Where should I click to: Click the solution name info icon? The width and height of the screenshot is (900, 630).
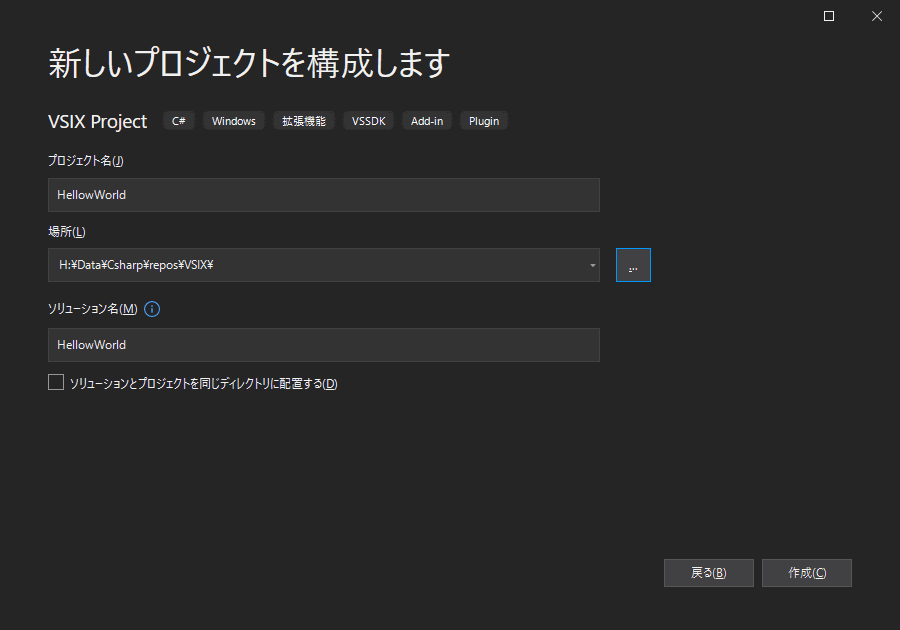tap(152, 309)
